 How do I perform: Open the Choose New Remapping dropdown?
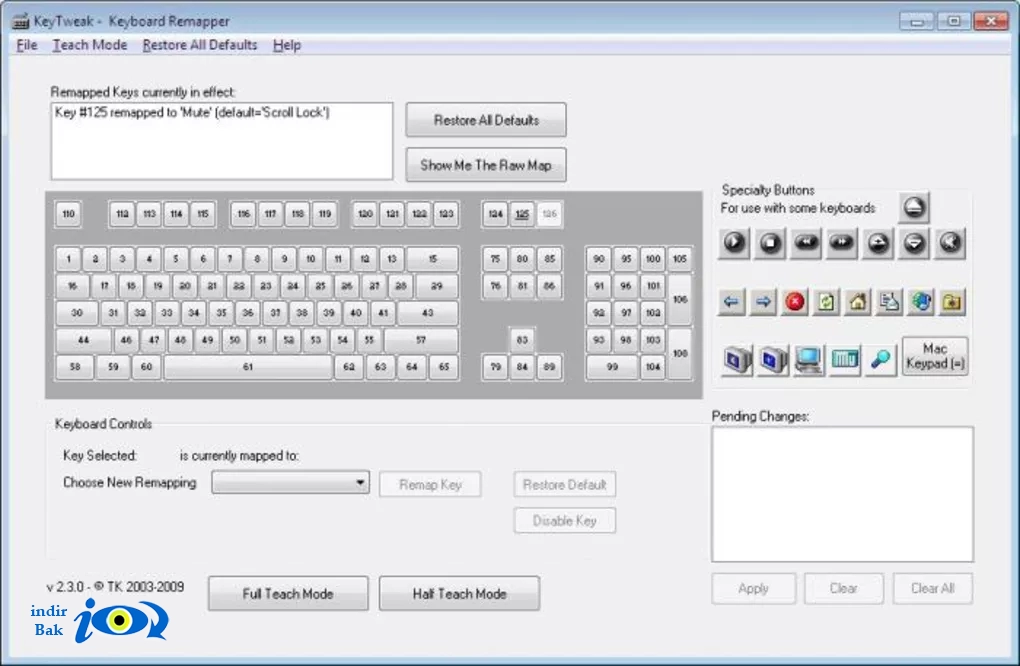[291, 483]
